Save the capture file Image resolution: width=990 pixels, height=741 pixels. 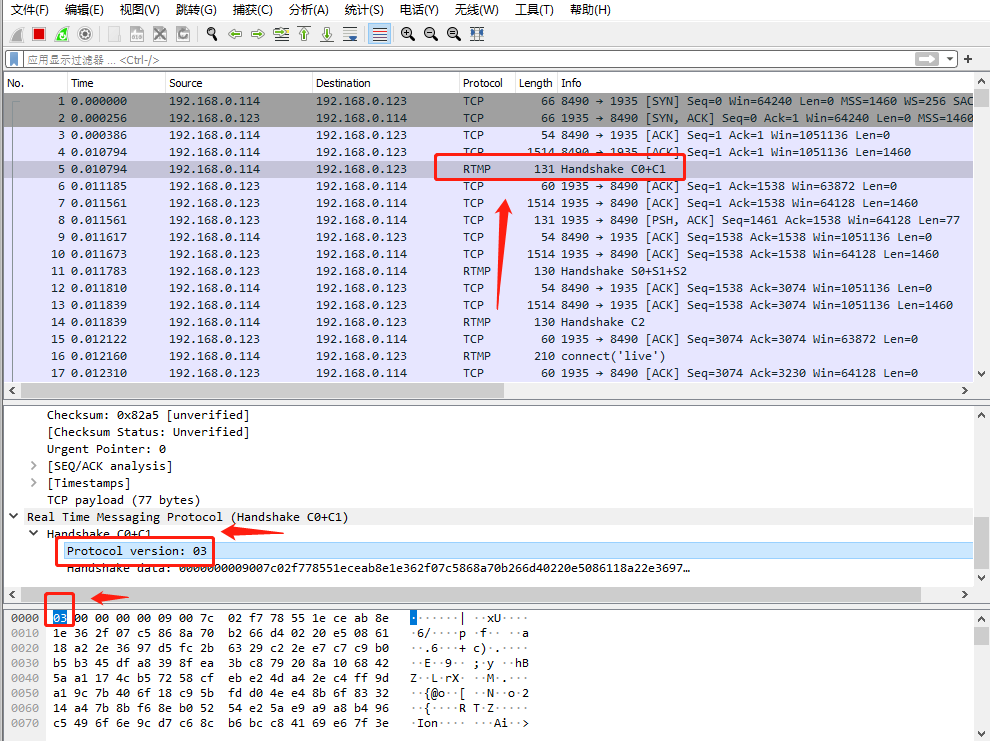tap(137, 34)
